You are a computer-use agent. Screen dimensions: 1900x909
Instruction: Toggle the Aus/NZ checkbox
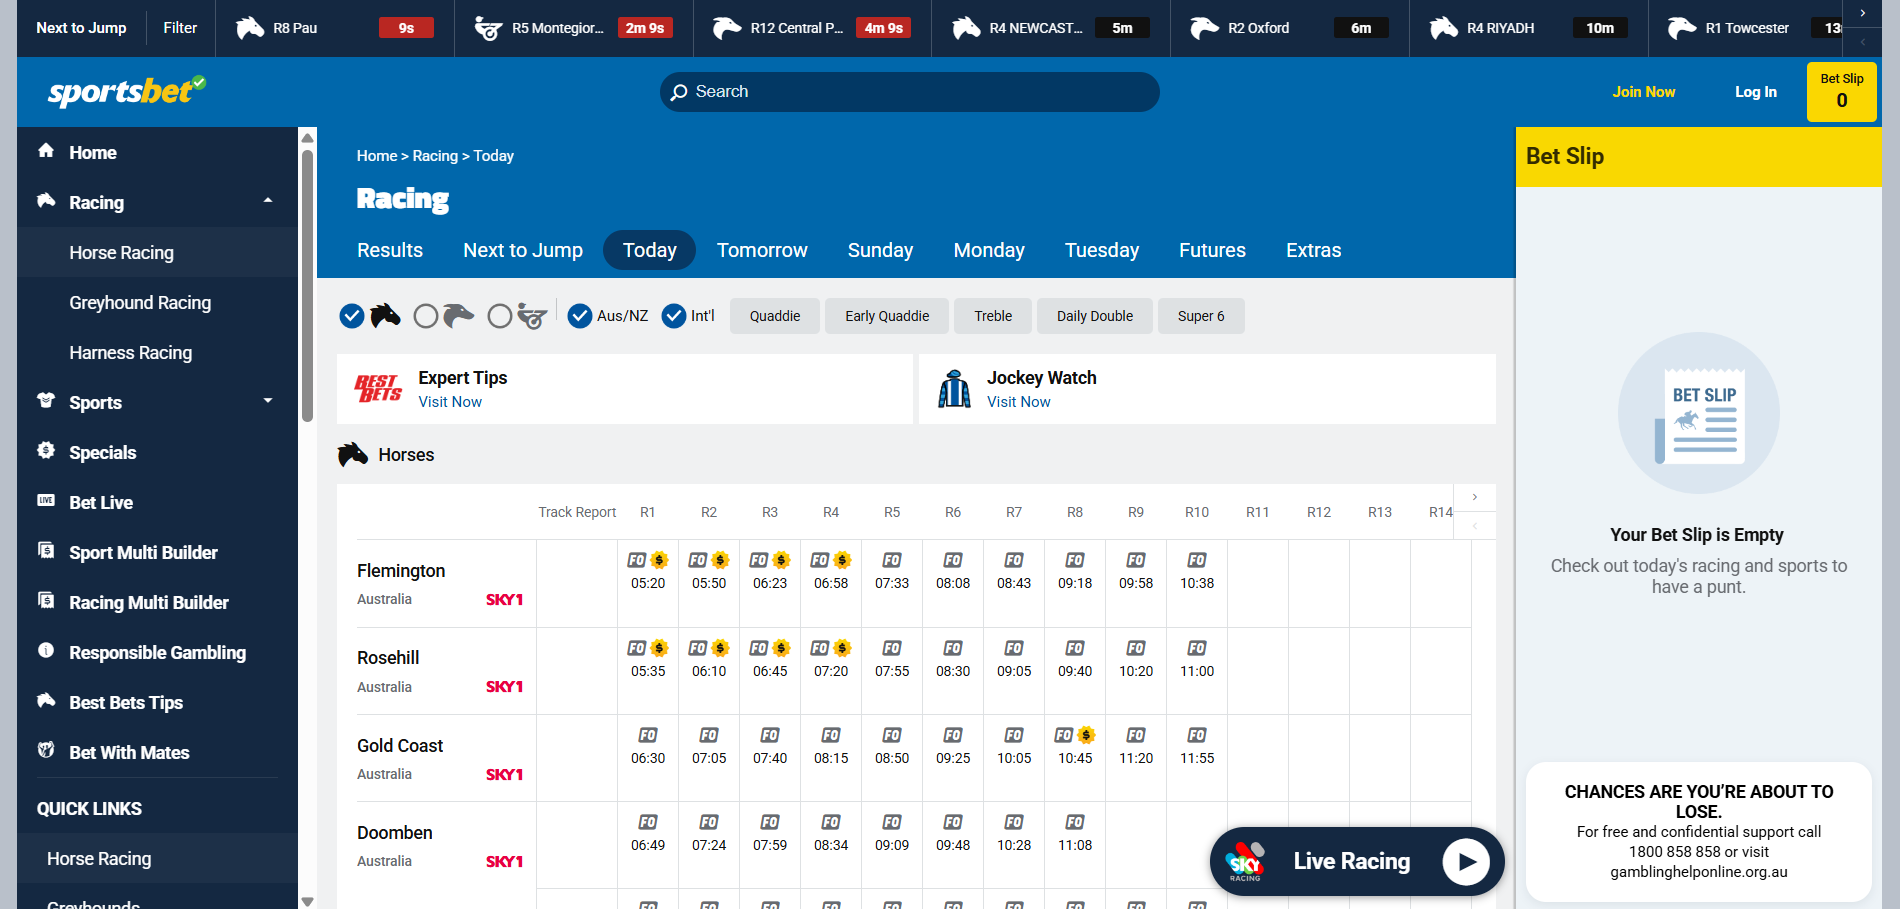(x=580, y=316)
